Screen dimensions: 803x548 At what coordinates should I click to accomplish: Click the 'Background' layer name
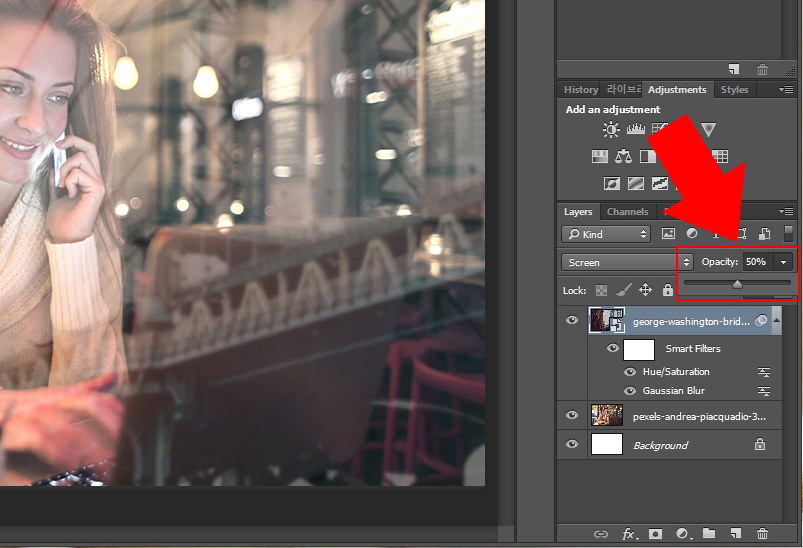[661, 446]
